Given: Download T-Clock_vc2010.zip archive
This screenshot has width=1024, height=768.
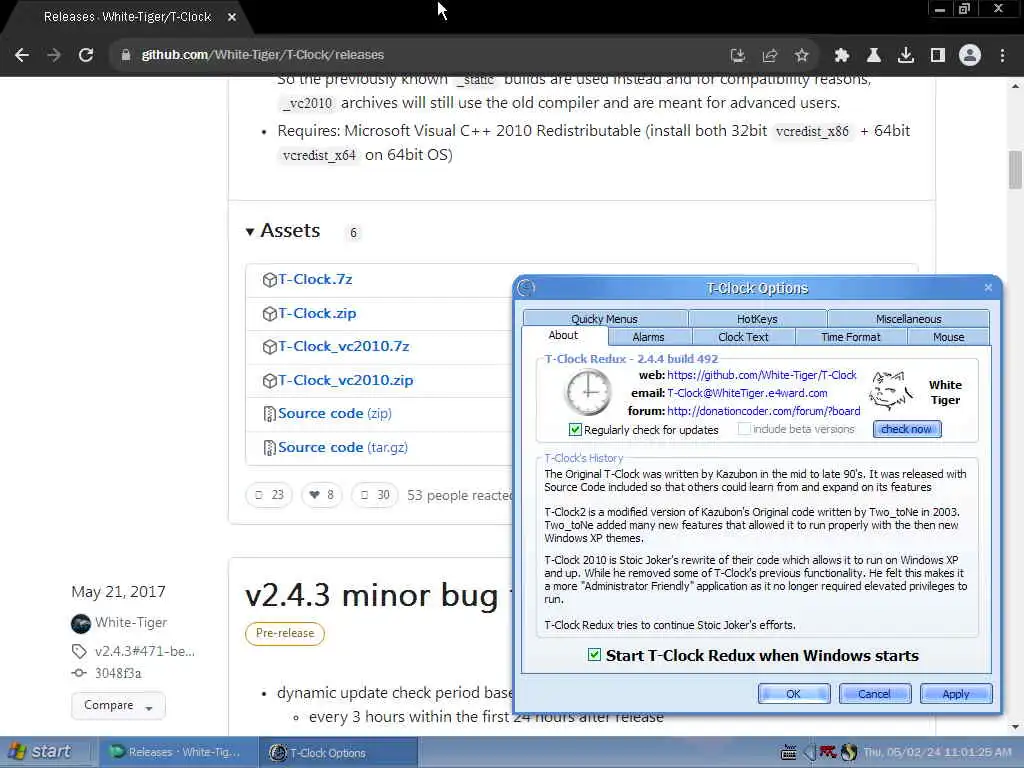Looking at the screenshot, I should tap(345, 381).
